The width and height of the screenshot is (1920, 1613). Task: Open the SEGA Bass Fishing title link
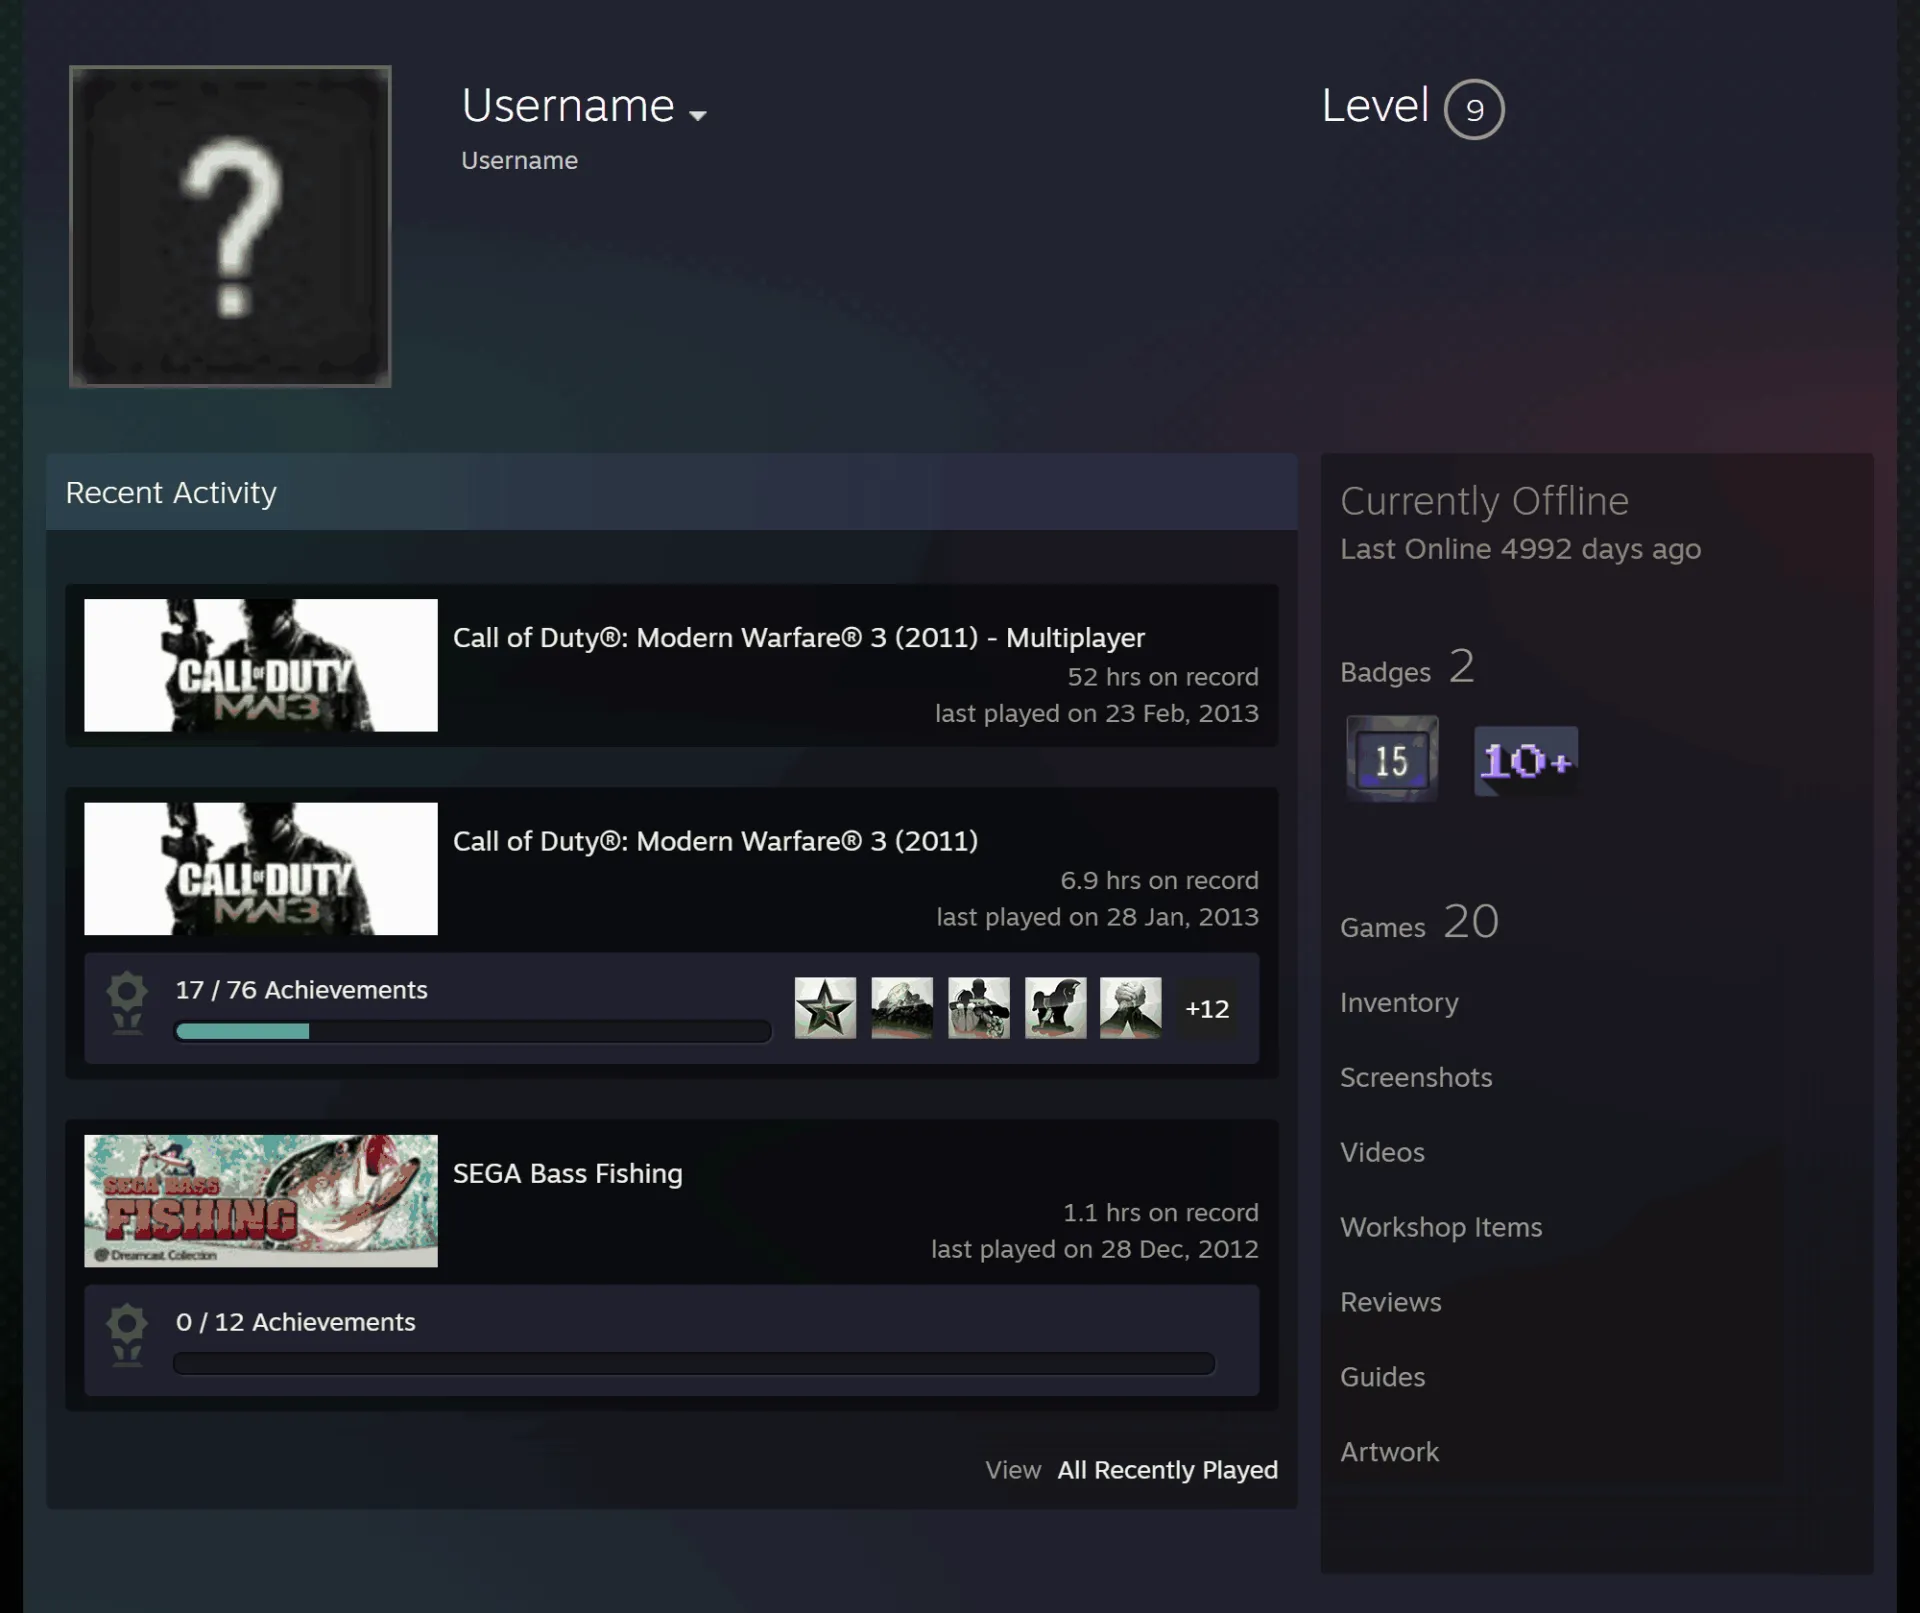coord(568,1174)
